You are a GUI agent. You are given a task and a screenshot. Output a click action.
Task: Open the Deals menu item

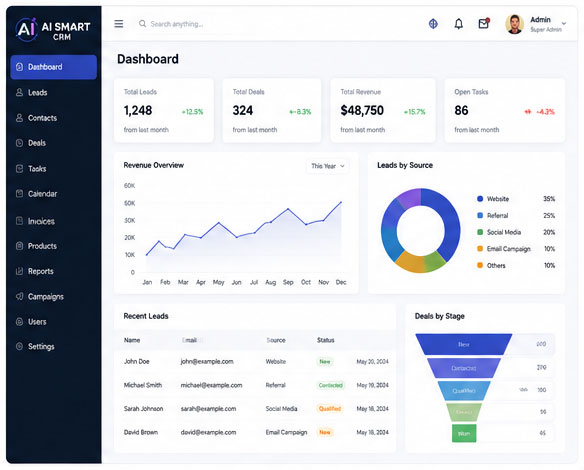(54, 143)
